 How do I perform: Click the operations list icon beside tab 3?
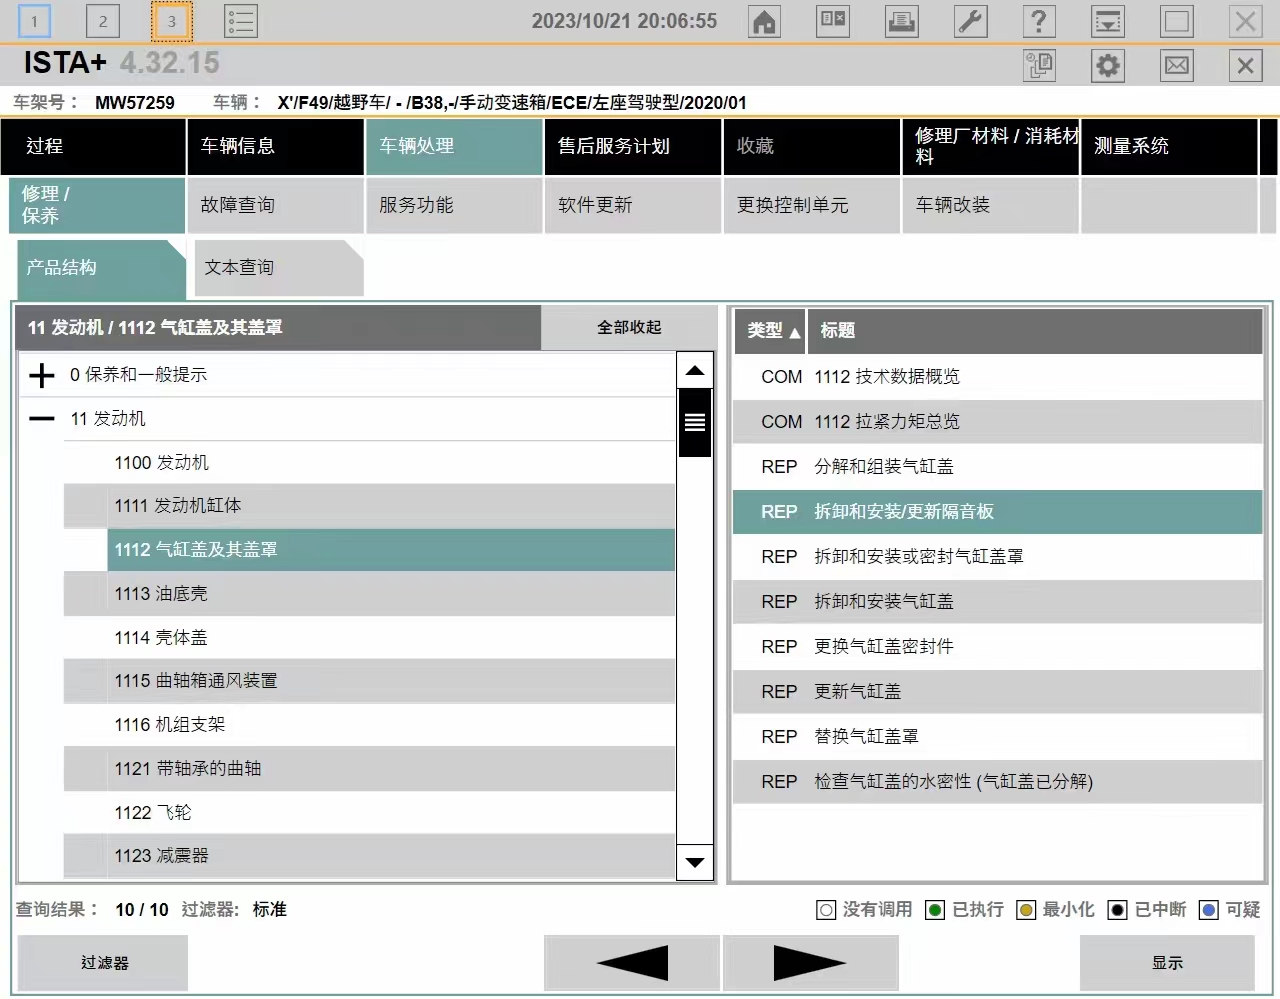[x=240, y=21]
